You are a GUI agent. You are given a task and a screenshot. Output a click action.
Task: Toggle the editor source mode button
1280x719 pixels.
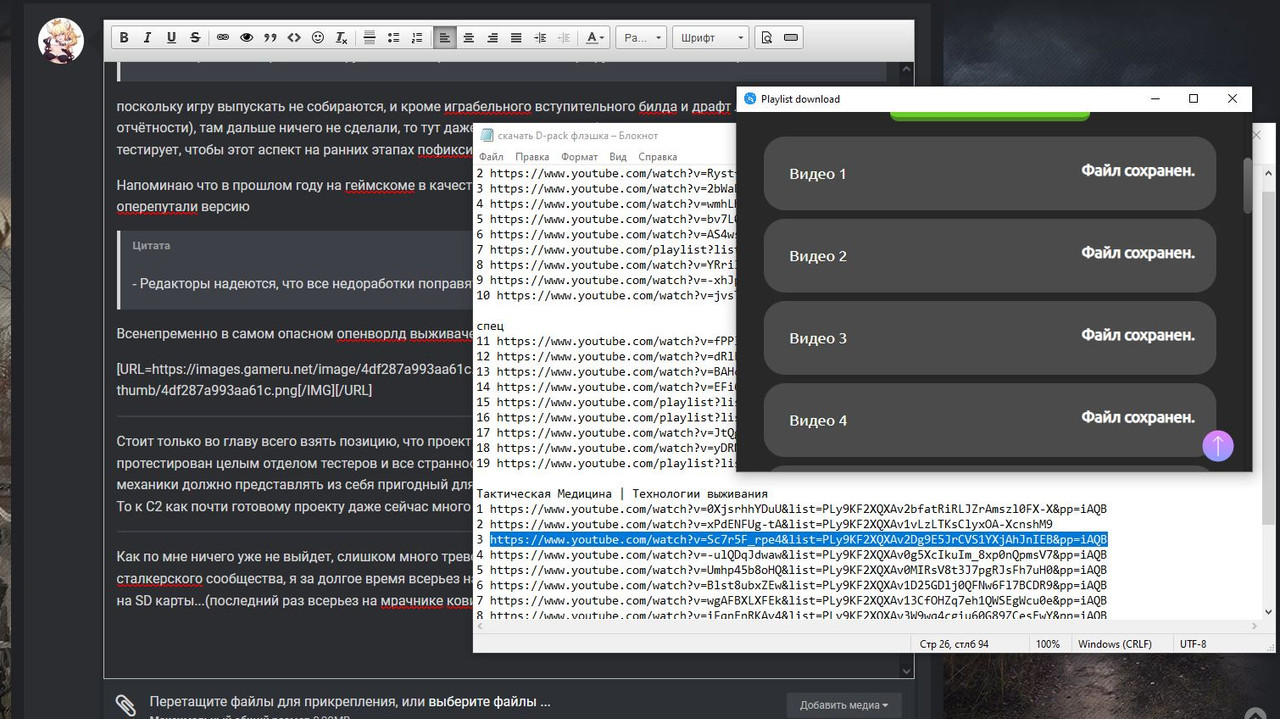point(791,38)
